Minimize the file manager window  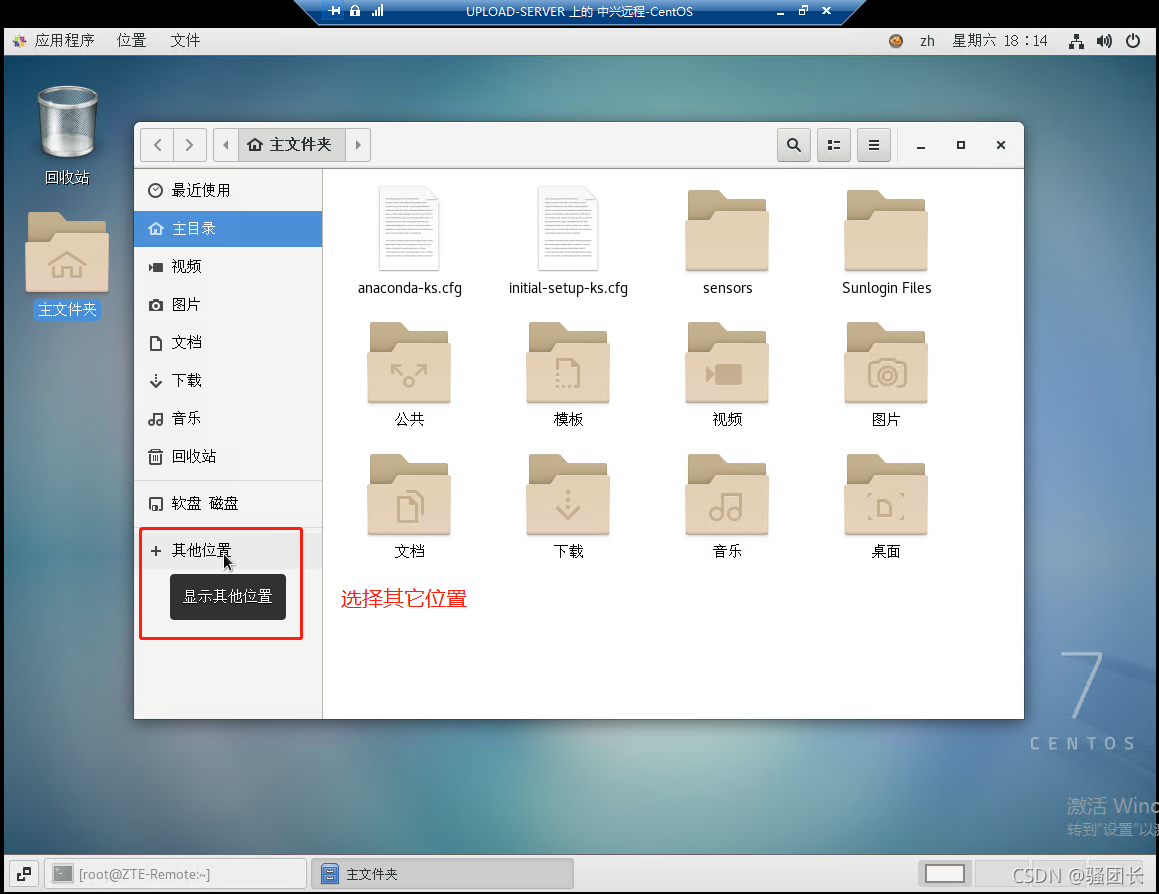(921, 146)
